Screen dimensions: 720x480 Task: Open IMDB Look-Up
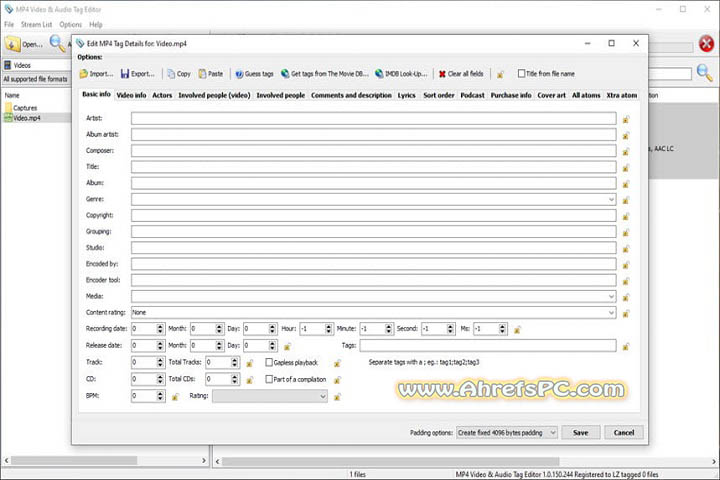pos(401,73)
